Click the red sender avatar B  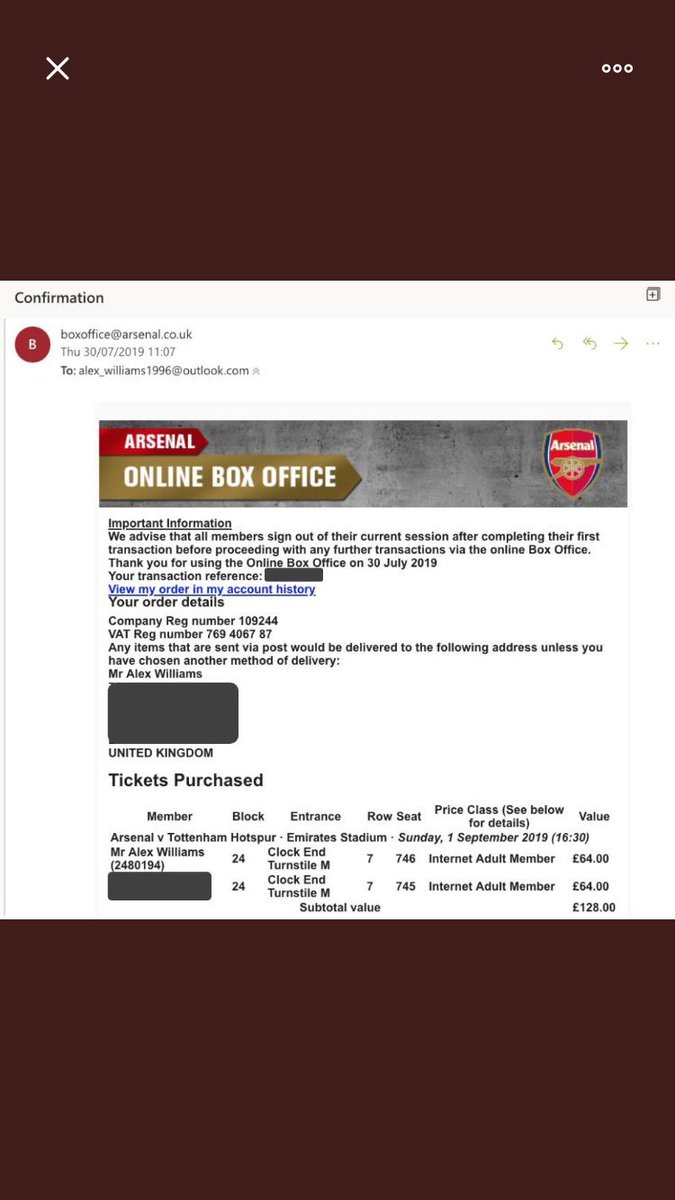click(x=32, y=345)
